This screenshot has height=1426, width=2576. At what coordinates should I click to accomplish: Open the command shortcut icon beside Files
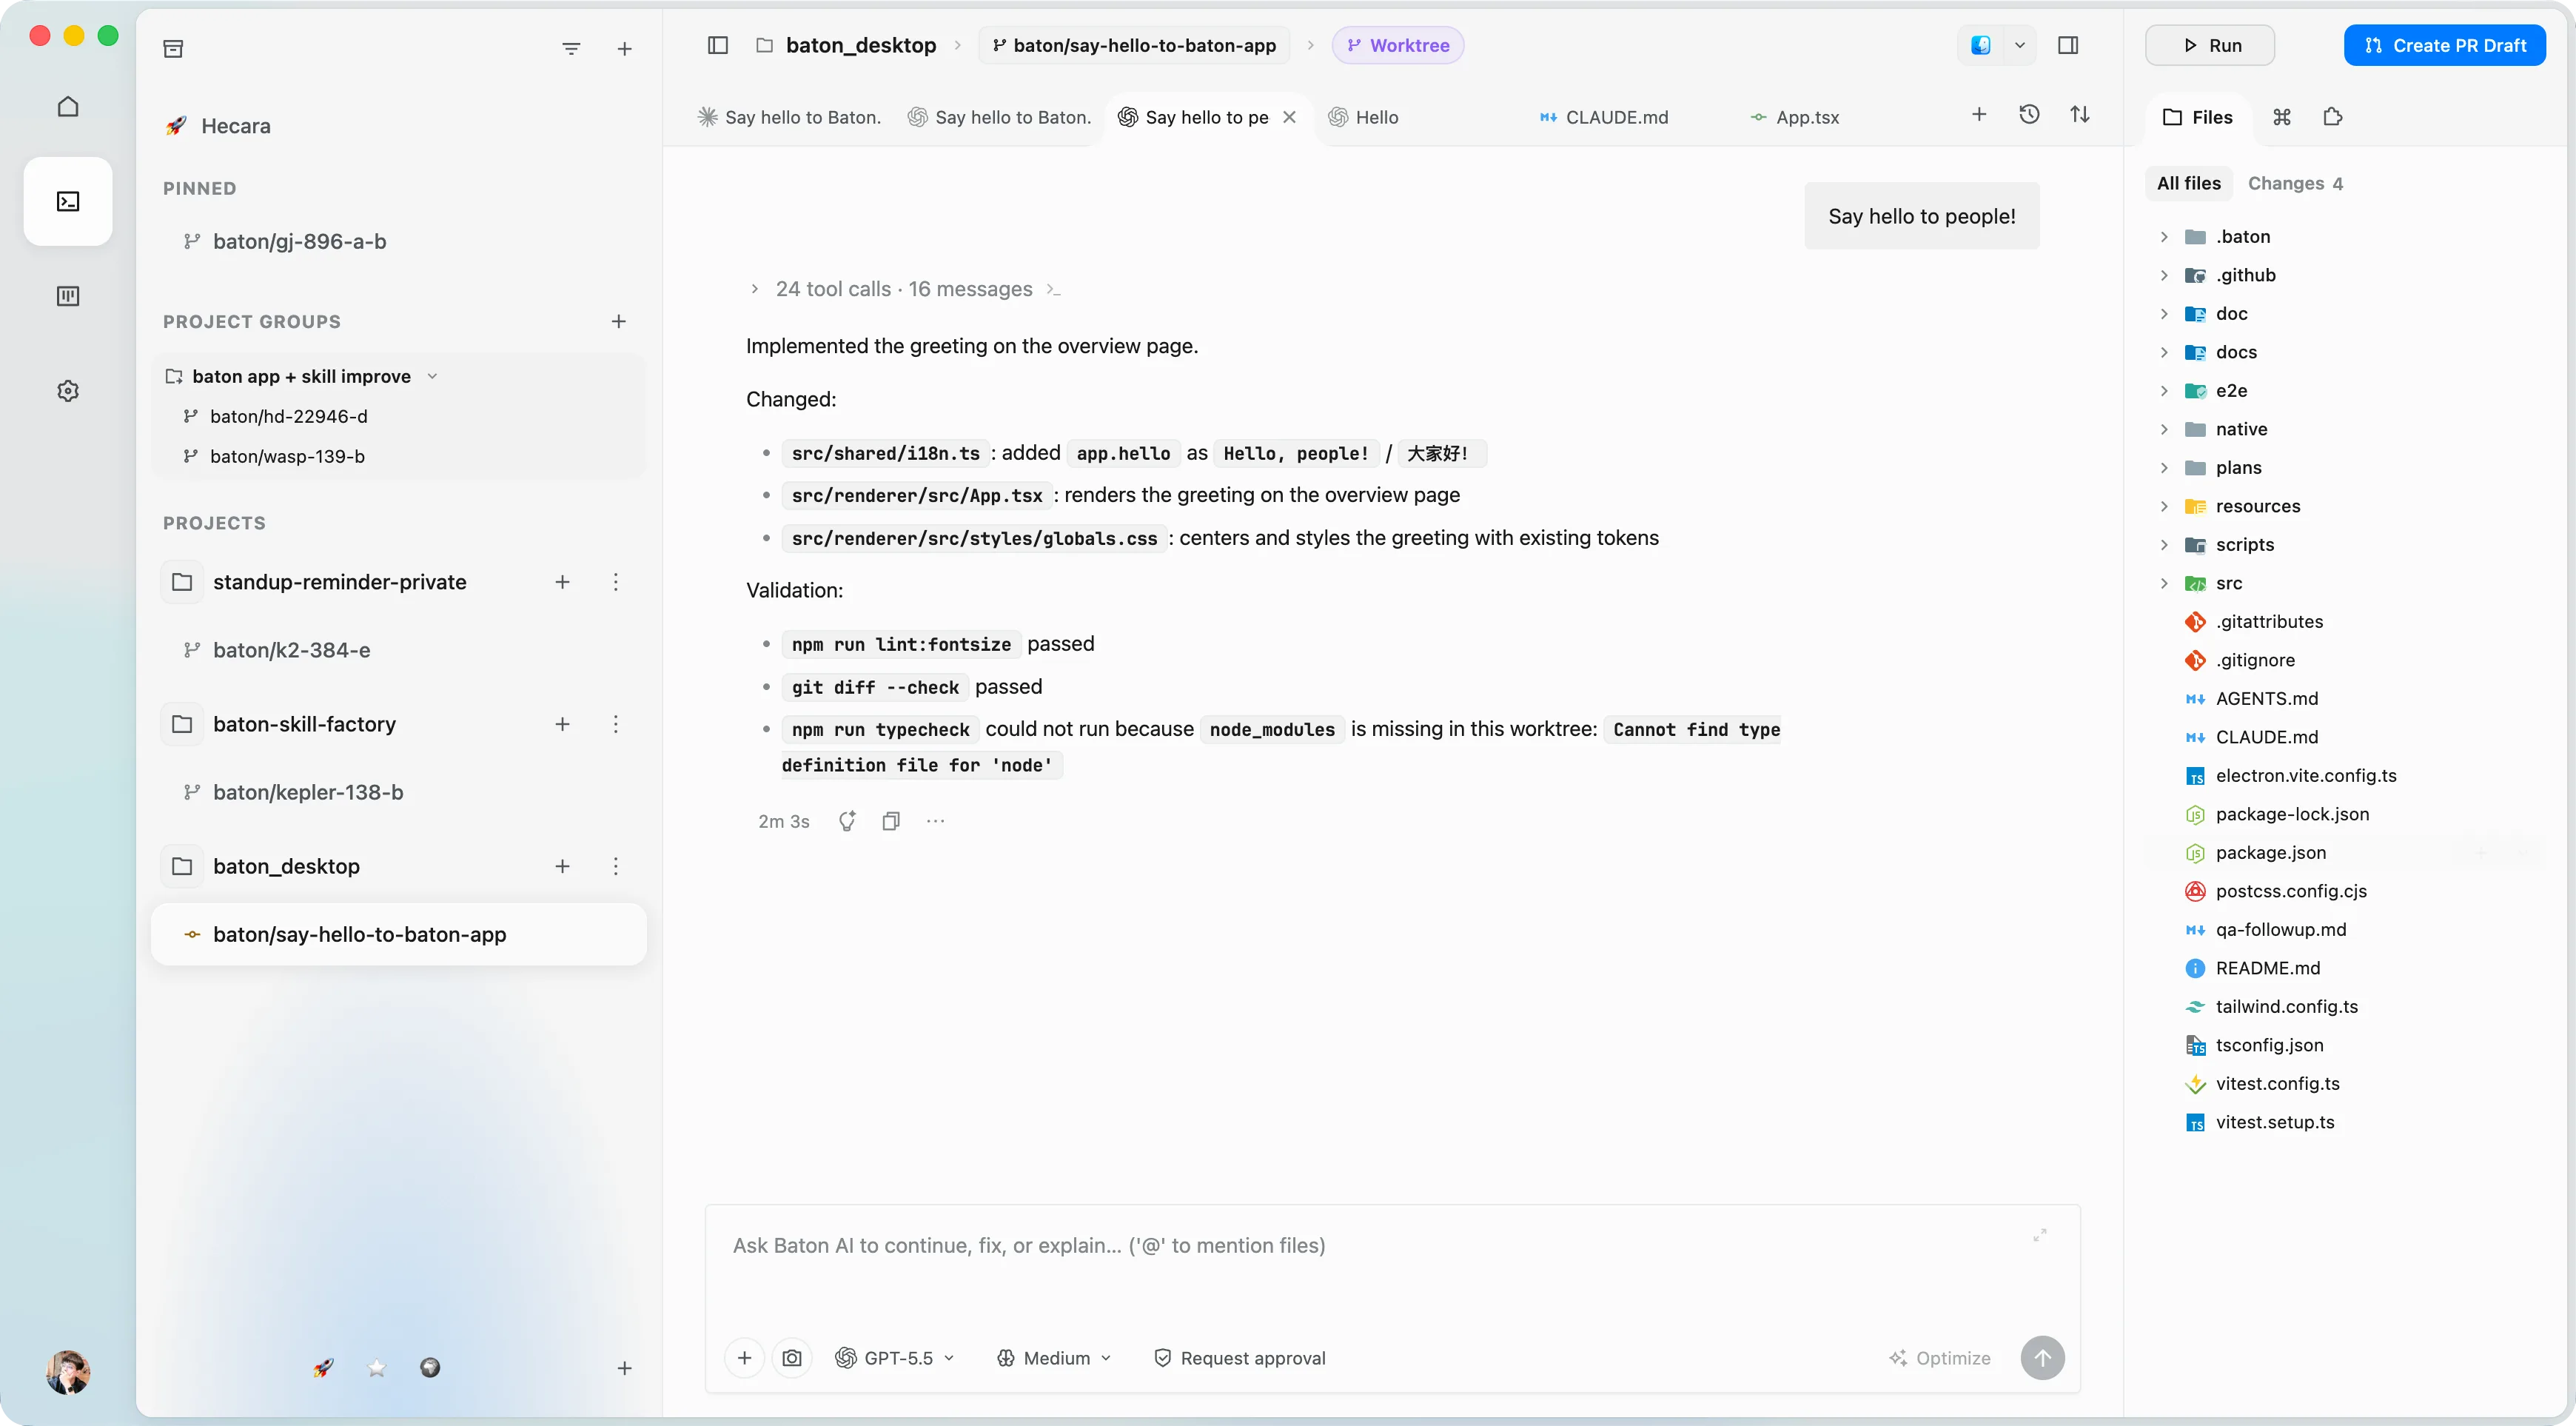tap(2282, 117)
